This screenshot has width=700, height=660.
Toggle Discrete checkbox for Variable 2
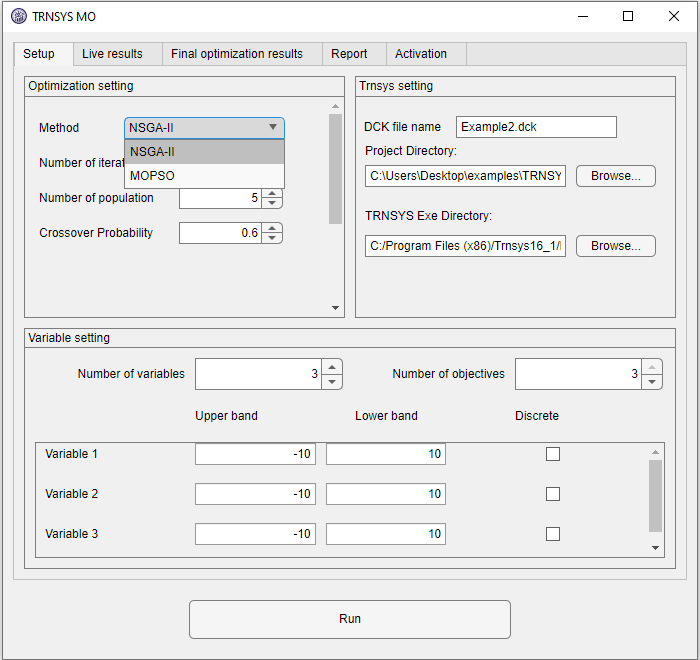pyautogui.click(x=553, y=494)
